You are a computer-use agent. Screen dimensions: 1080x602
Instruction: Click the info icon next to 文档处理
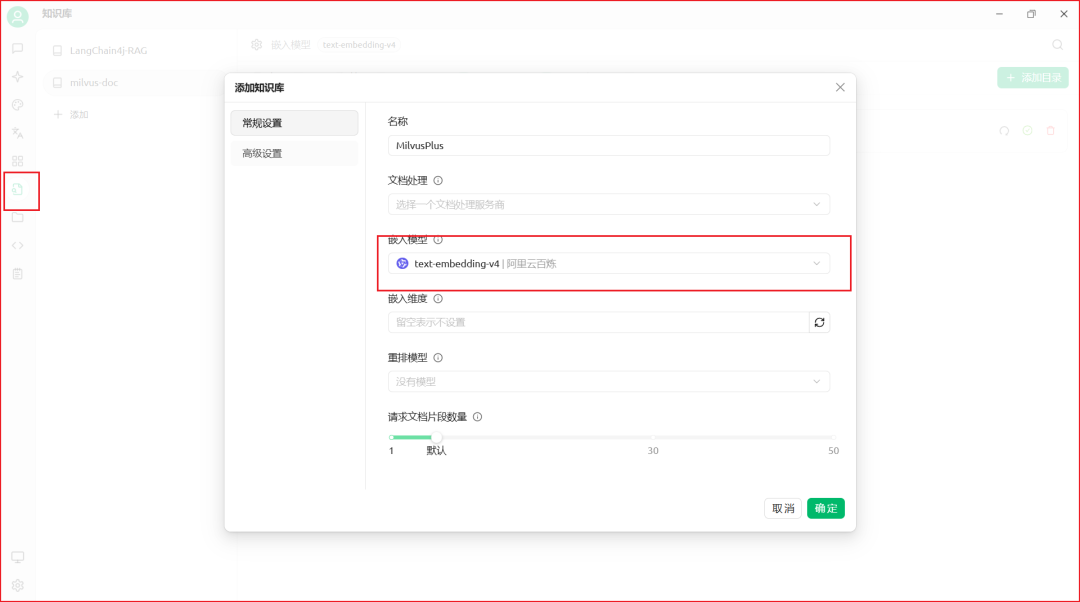tap(438, 180)
